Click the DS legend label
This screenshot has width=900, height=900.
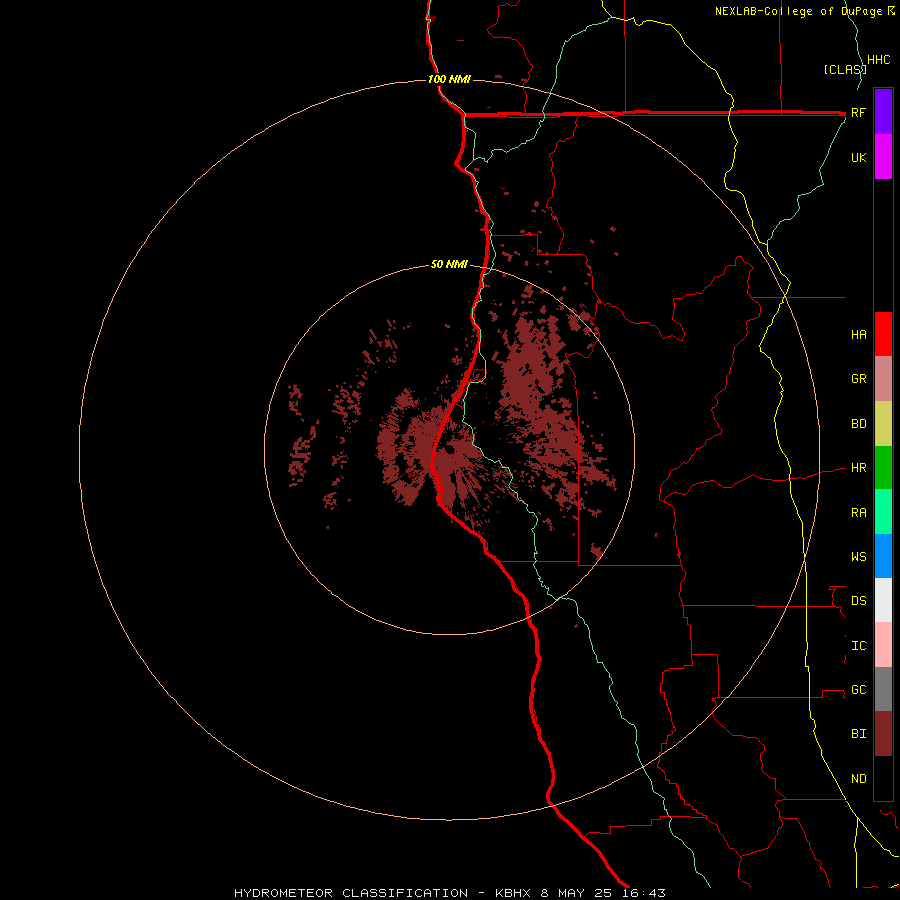(x=859, y=601)
